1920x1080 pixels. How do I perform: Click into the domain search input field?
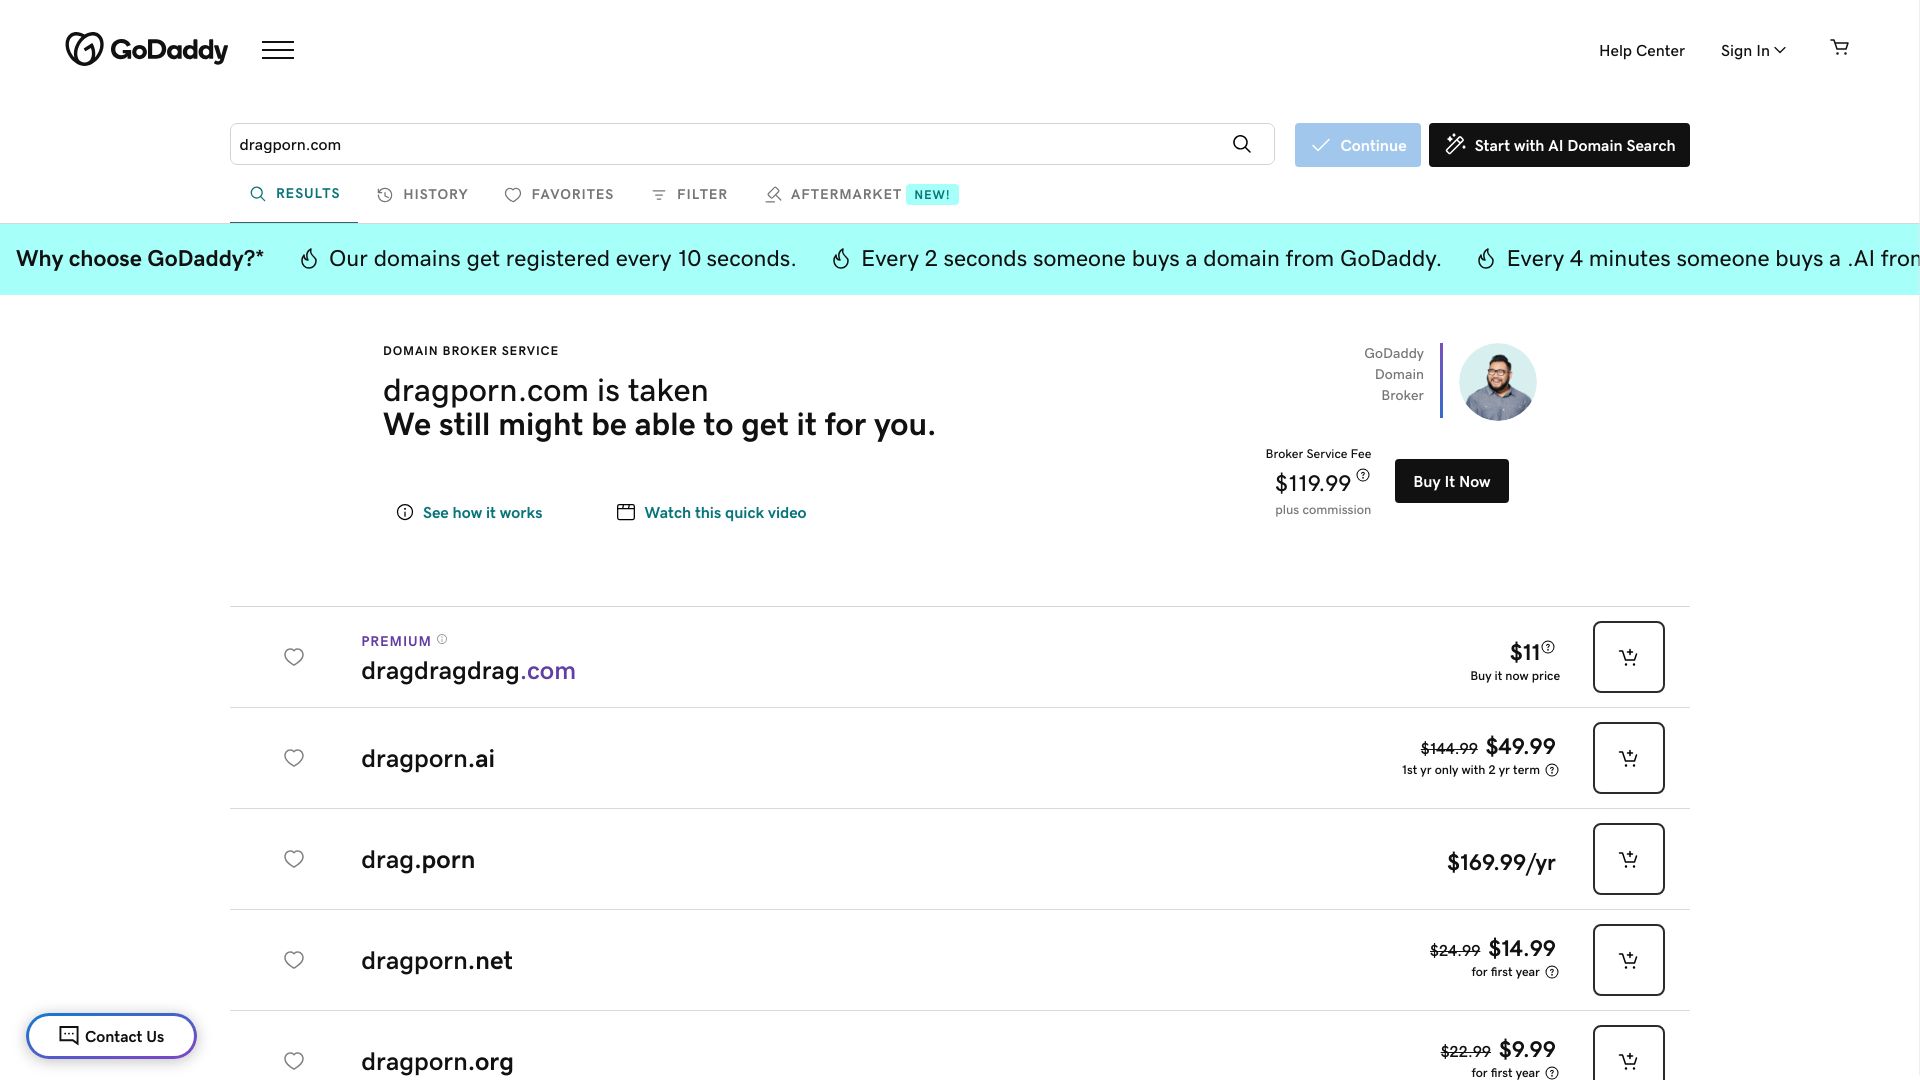click(x=720, y=144)
